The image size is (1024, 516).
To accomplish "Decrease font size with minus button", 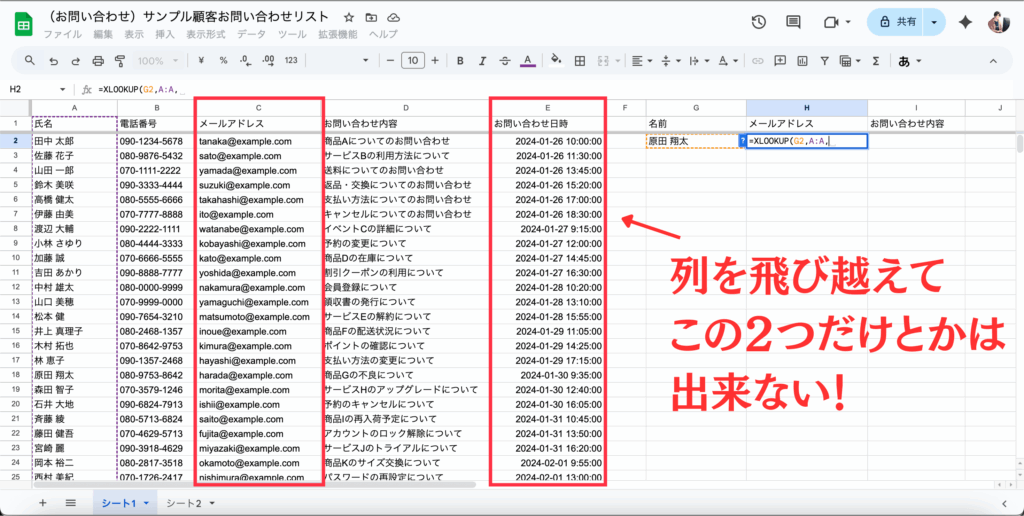I will [x=391, y=61].
